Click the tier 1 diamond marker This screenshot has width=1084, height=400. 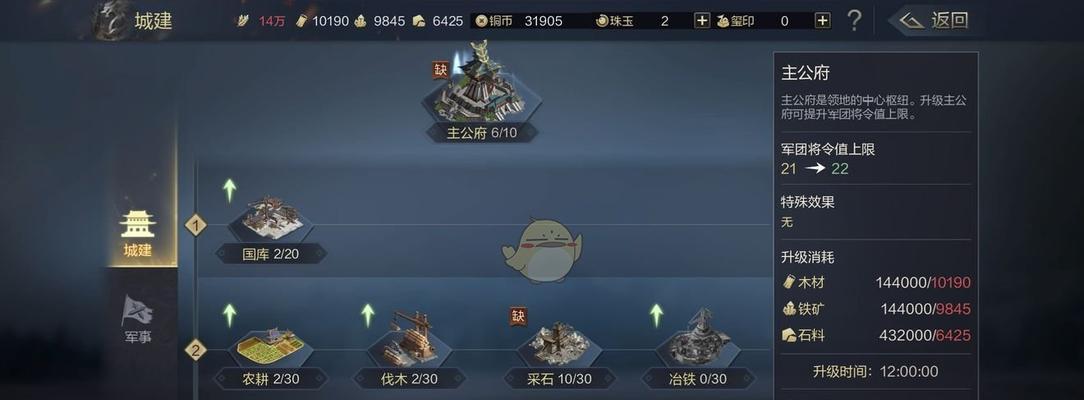pos(196,225)
